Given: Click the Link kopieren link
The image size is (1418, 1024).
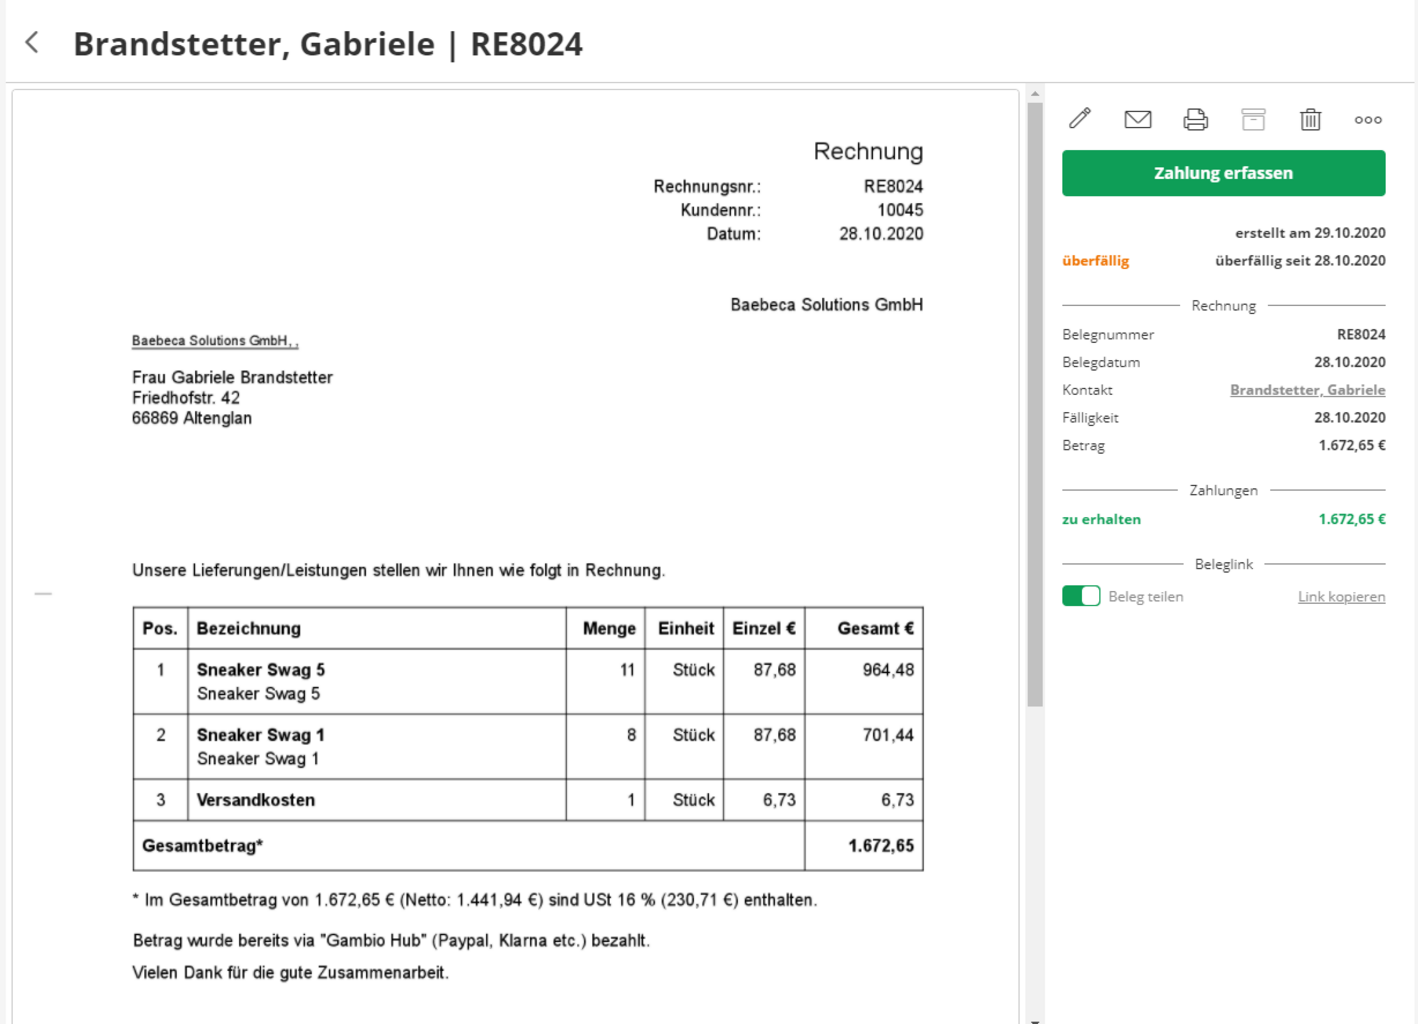Looking at the screenshot, I should coord(1341,597).
